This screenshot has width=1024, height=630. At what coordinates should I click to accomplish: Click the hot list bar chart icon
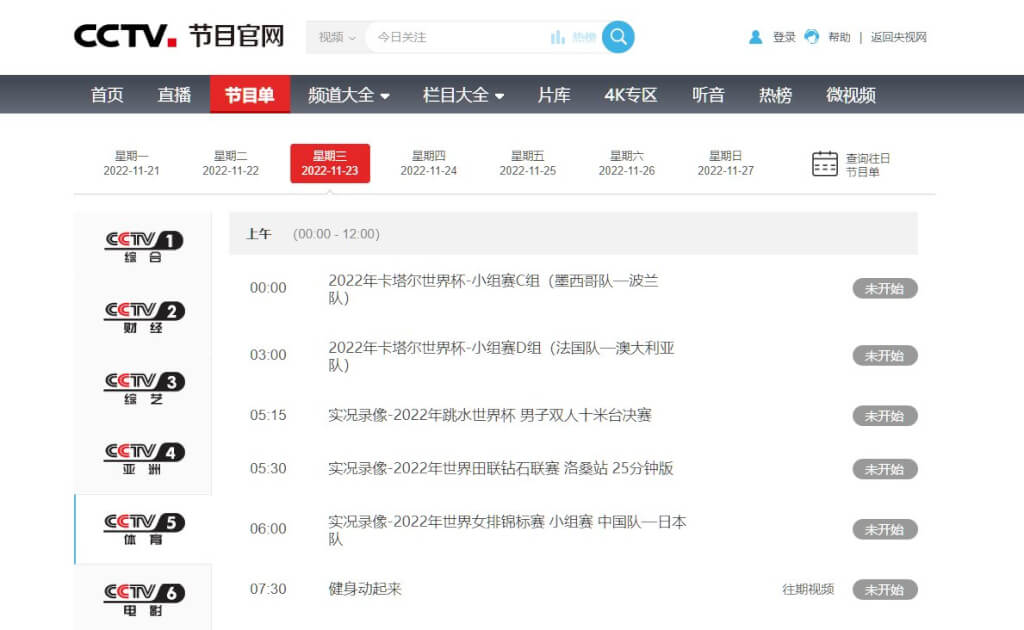click(x=558, y=37)
